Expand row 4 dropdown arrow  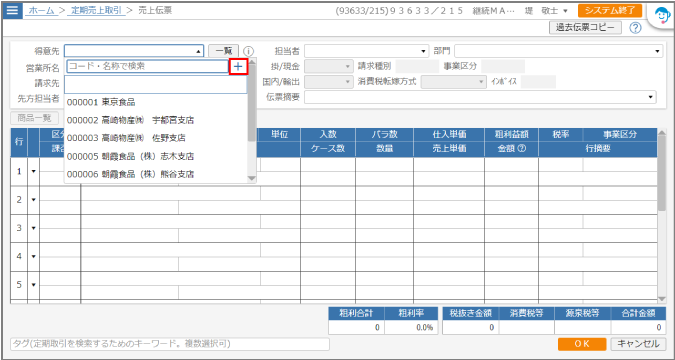[34, 257]
